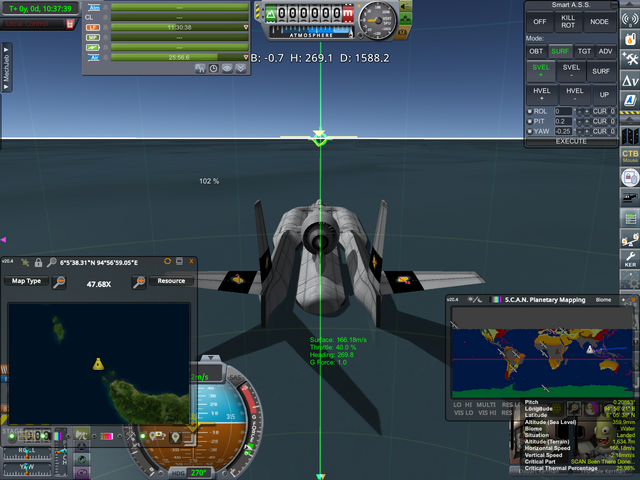This screenshot has width=640, height=480.
Task: Click the OFF button in Smart A.S.S.
Action: tap(540, 22)
